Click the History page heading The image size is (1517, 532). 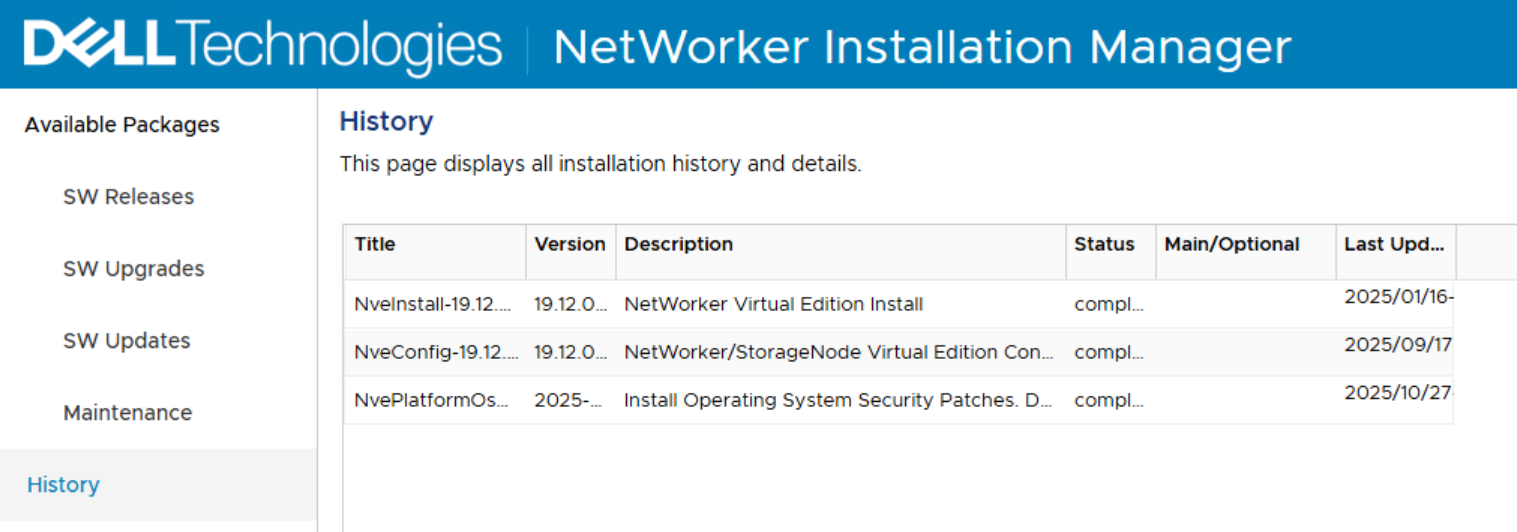tap(386, 122)
